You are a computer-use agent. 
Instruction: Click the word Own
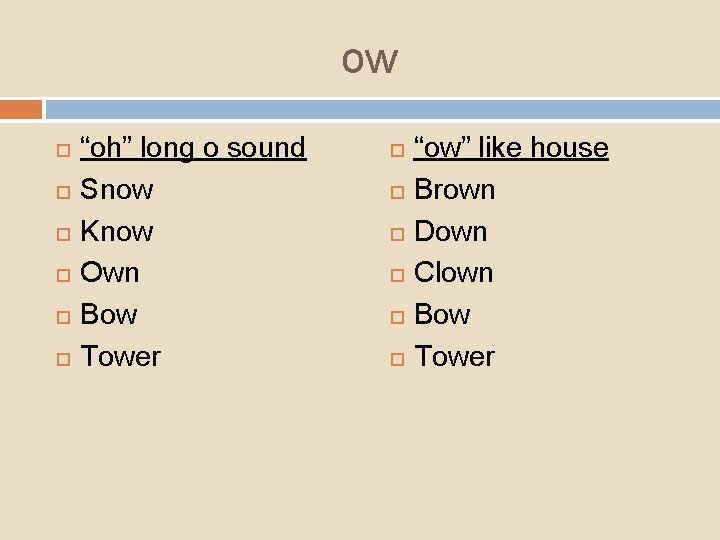(x=110, y=272)
